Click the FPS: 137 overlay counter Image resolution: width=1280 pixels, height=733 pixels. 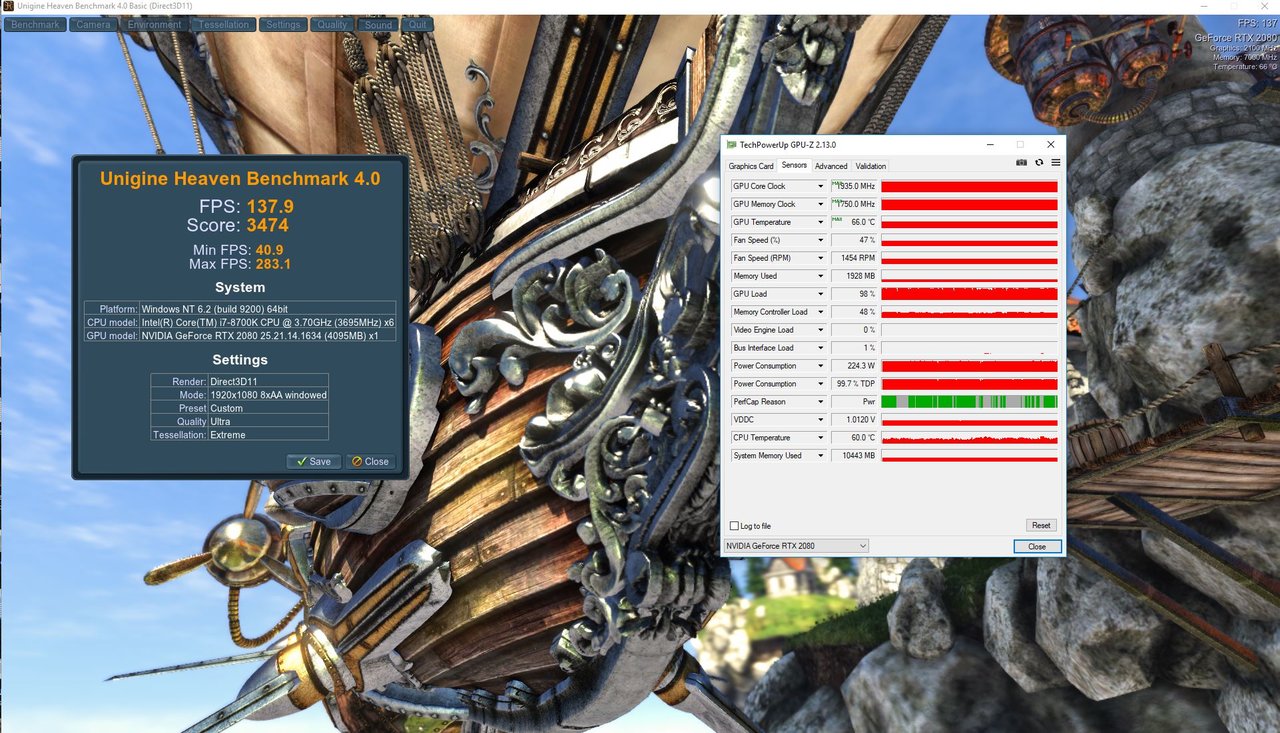1257,24
